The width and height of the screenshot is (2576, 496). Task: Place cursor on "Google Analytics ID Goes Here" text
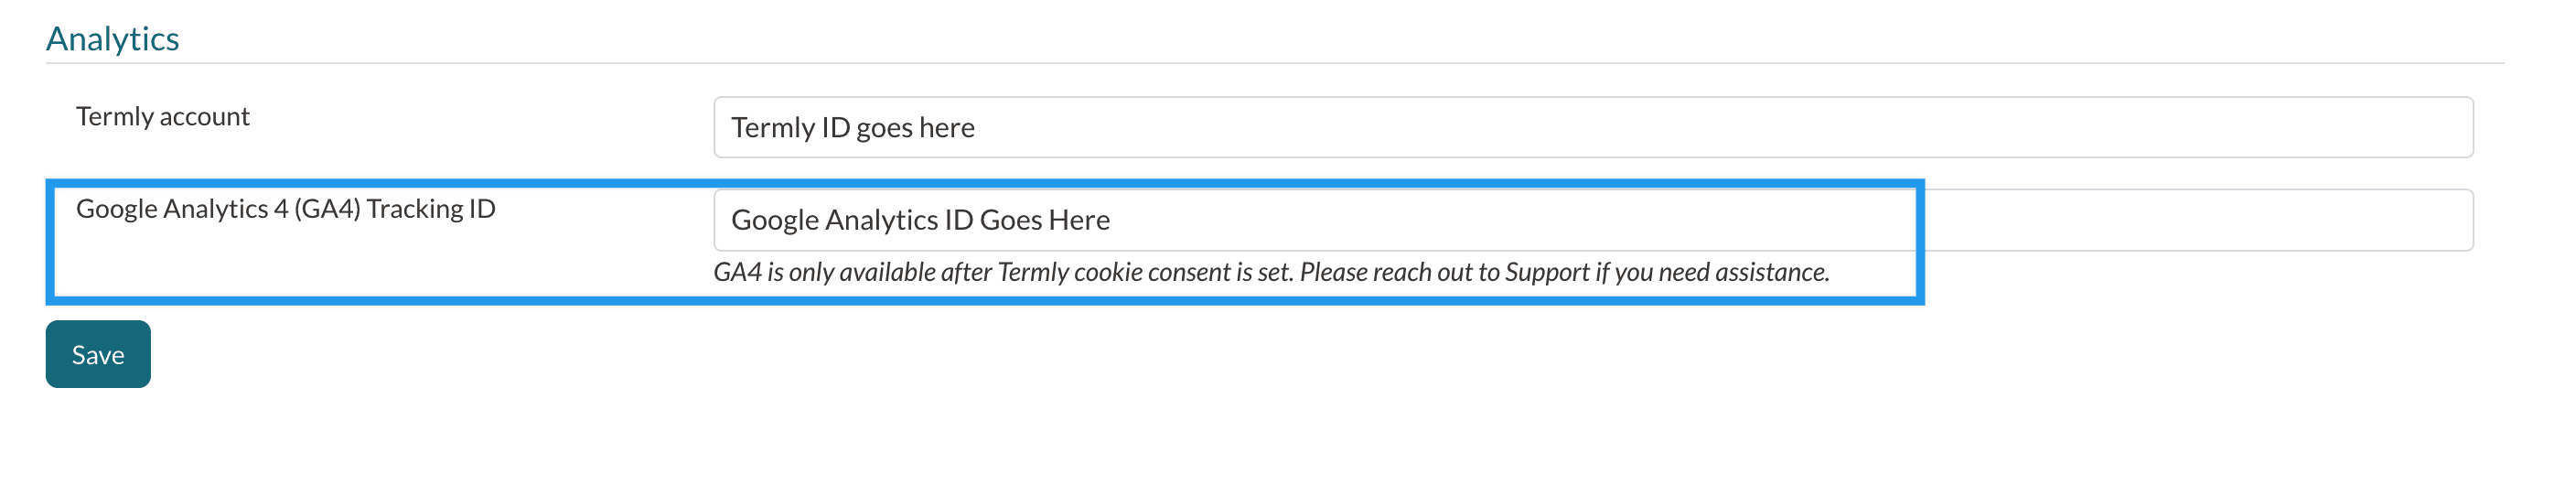[920, 220]
